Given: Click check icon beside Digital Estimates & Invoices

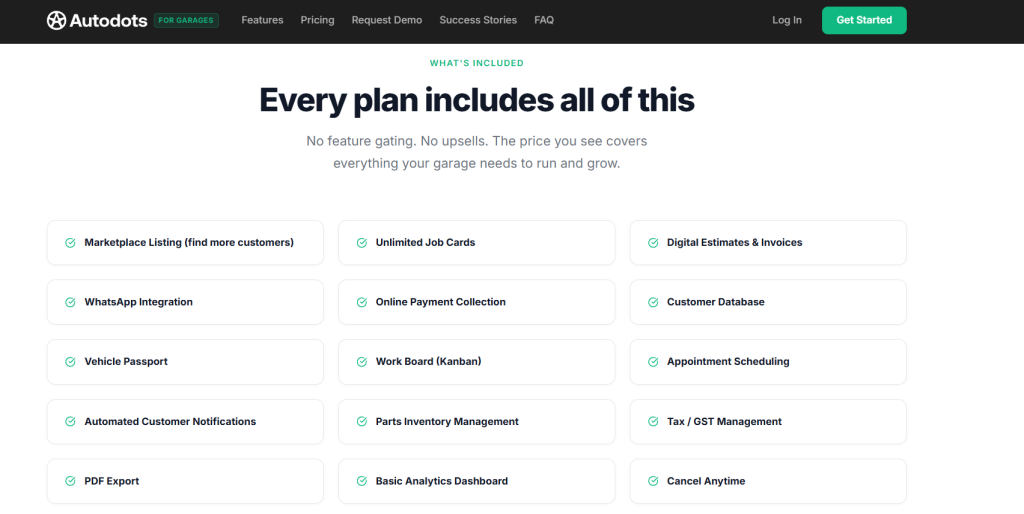Looking at the screenshot, I should click(x=652, y=243).
